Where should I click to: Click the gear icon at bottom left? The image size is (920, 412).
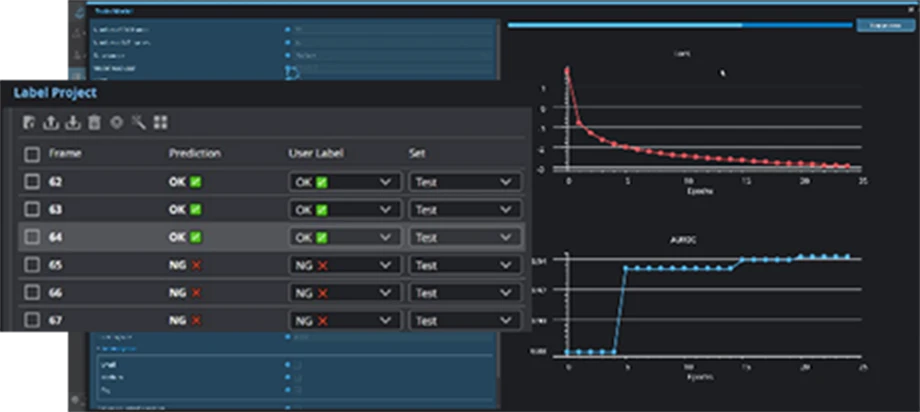[x=75, y=400]
